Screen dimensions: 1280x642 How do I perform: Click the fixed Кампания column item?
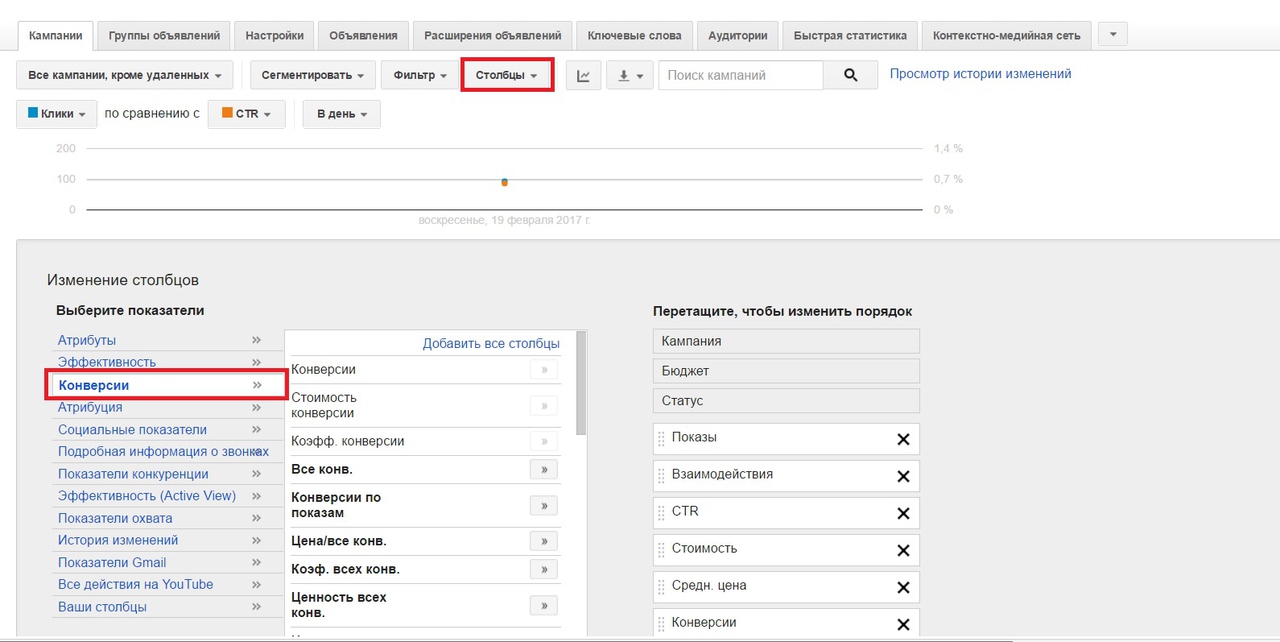(786, 341)
